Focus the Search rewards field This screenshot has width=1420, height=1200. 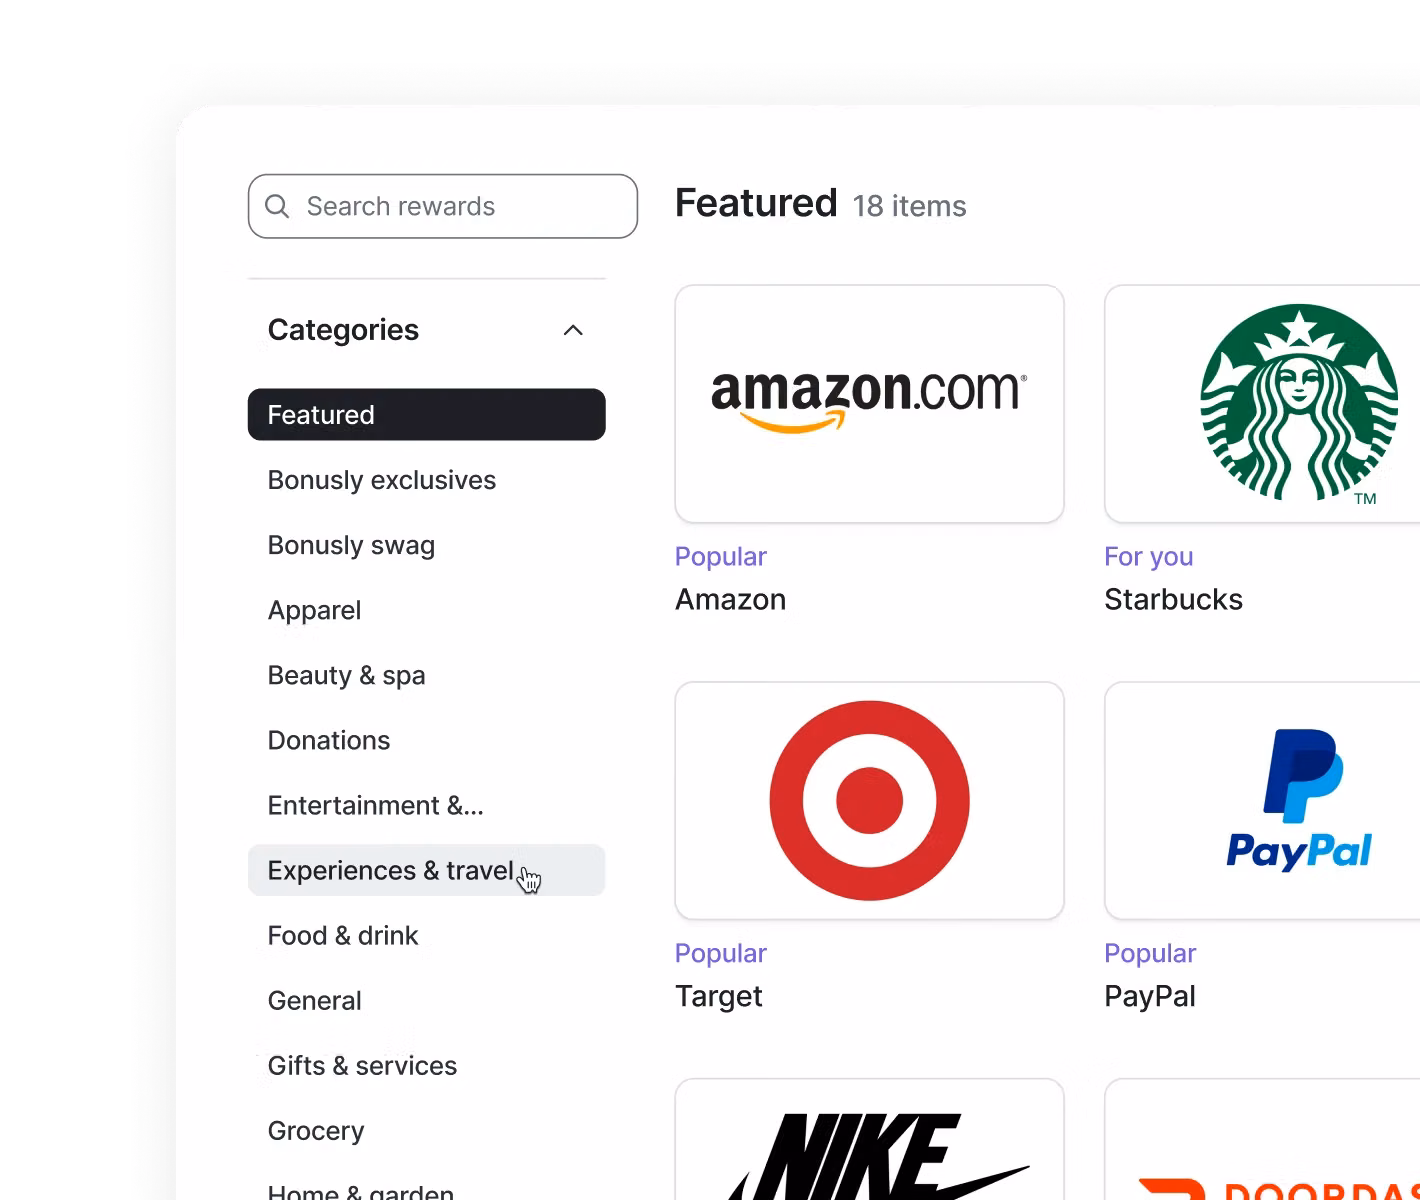tap(443, 206)
